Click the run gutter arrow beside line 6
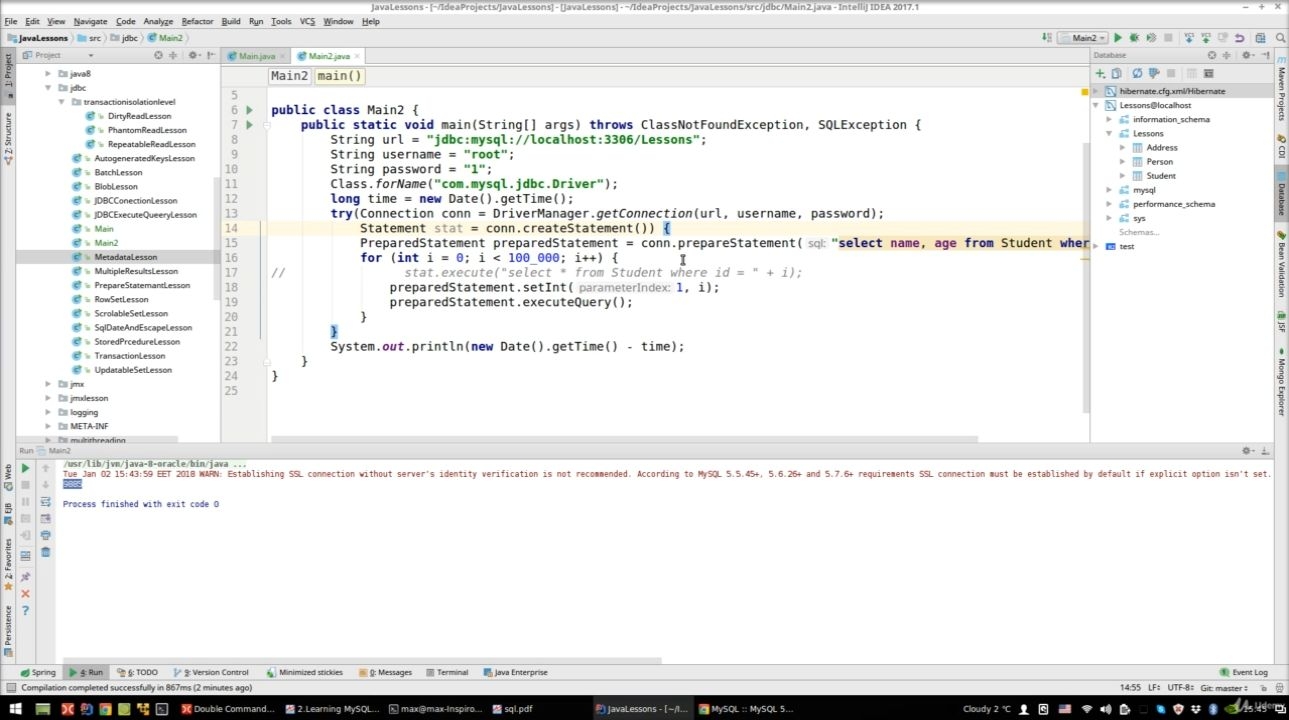This screenshot has height=720, width=1289. pyautogui.click(x=249, y=110)
